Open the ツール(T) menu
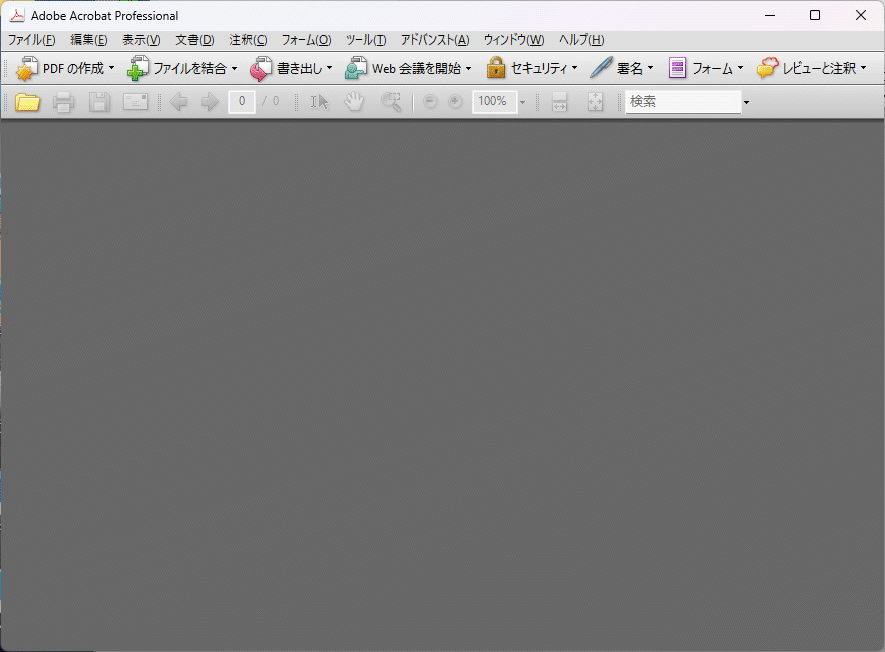This screenshot has width=885, height=652. tap(366, 40)
